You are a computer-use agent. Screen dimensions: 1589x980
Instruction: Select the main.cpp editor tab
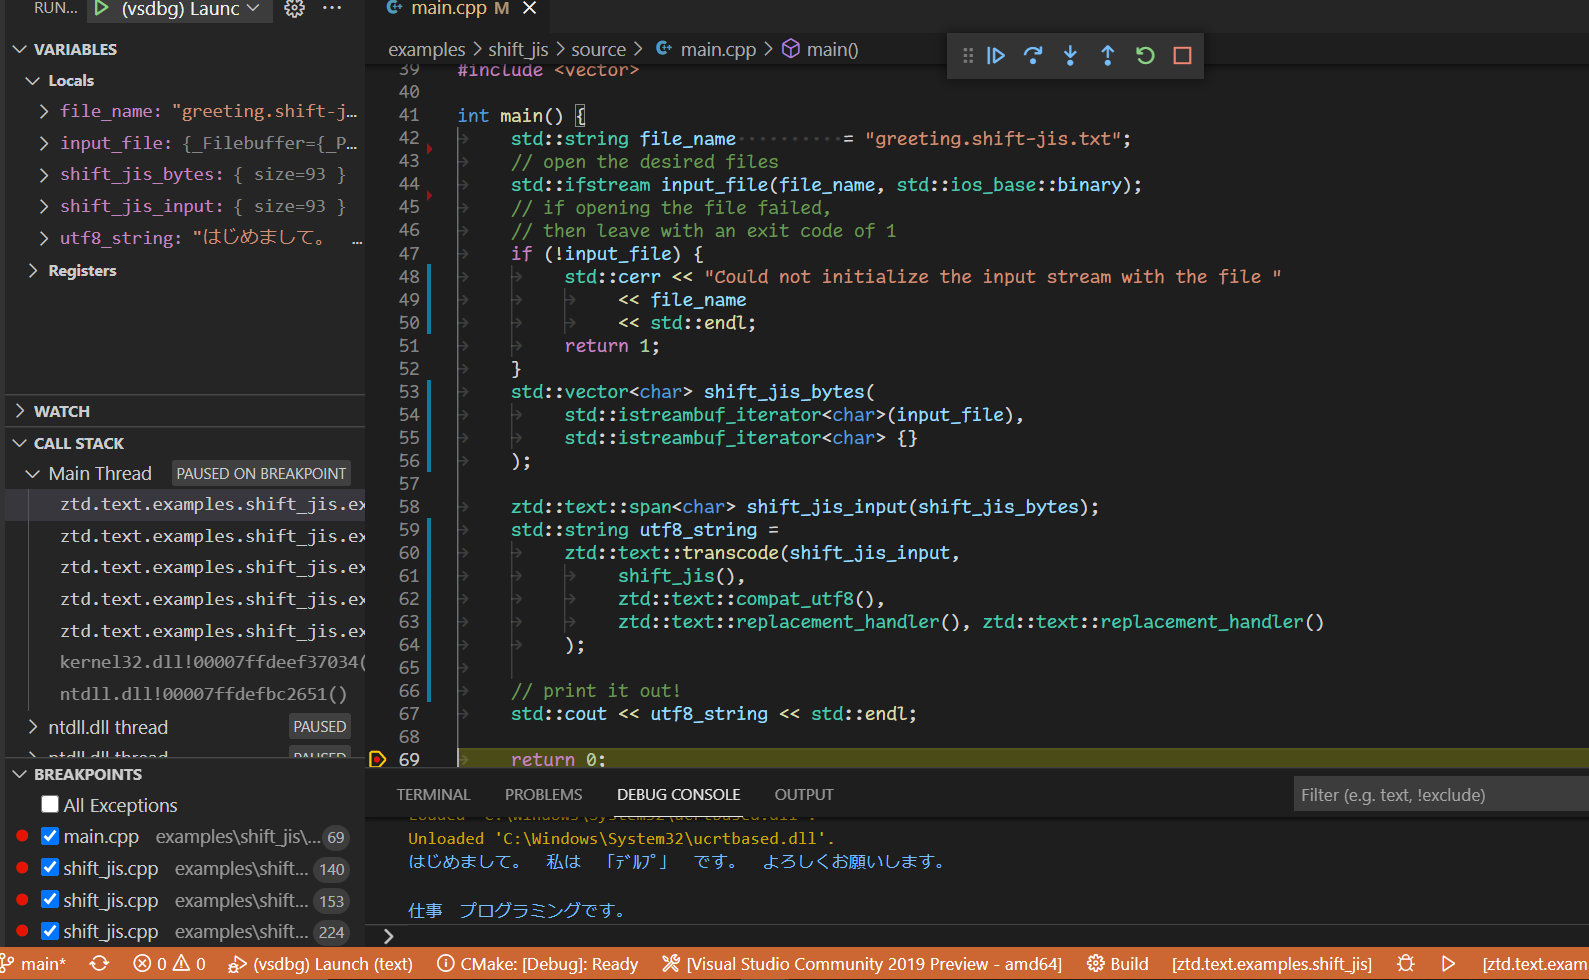point(448,9)
